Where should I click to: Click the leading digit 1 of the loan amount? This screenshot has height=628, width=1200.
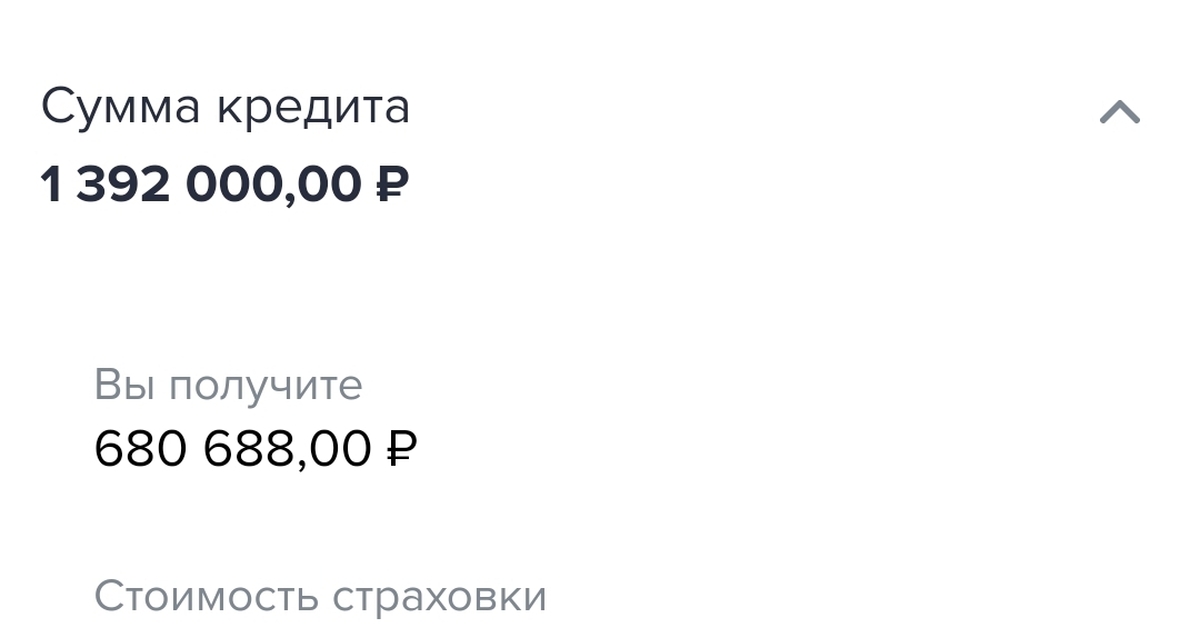[x=50, y=184]
